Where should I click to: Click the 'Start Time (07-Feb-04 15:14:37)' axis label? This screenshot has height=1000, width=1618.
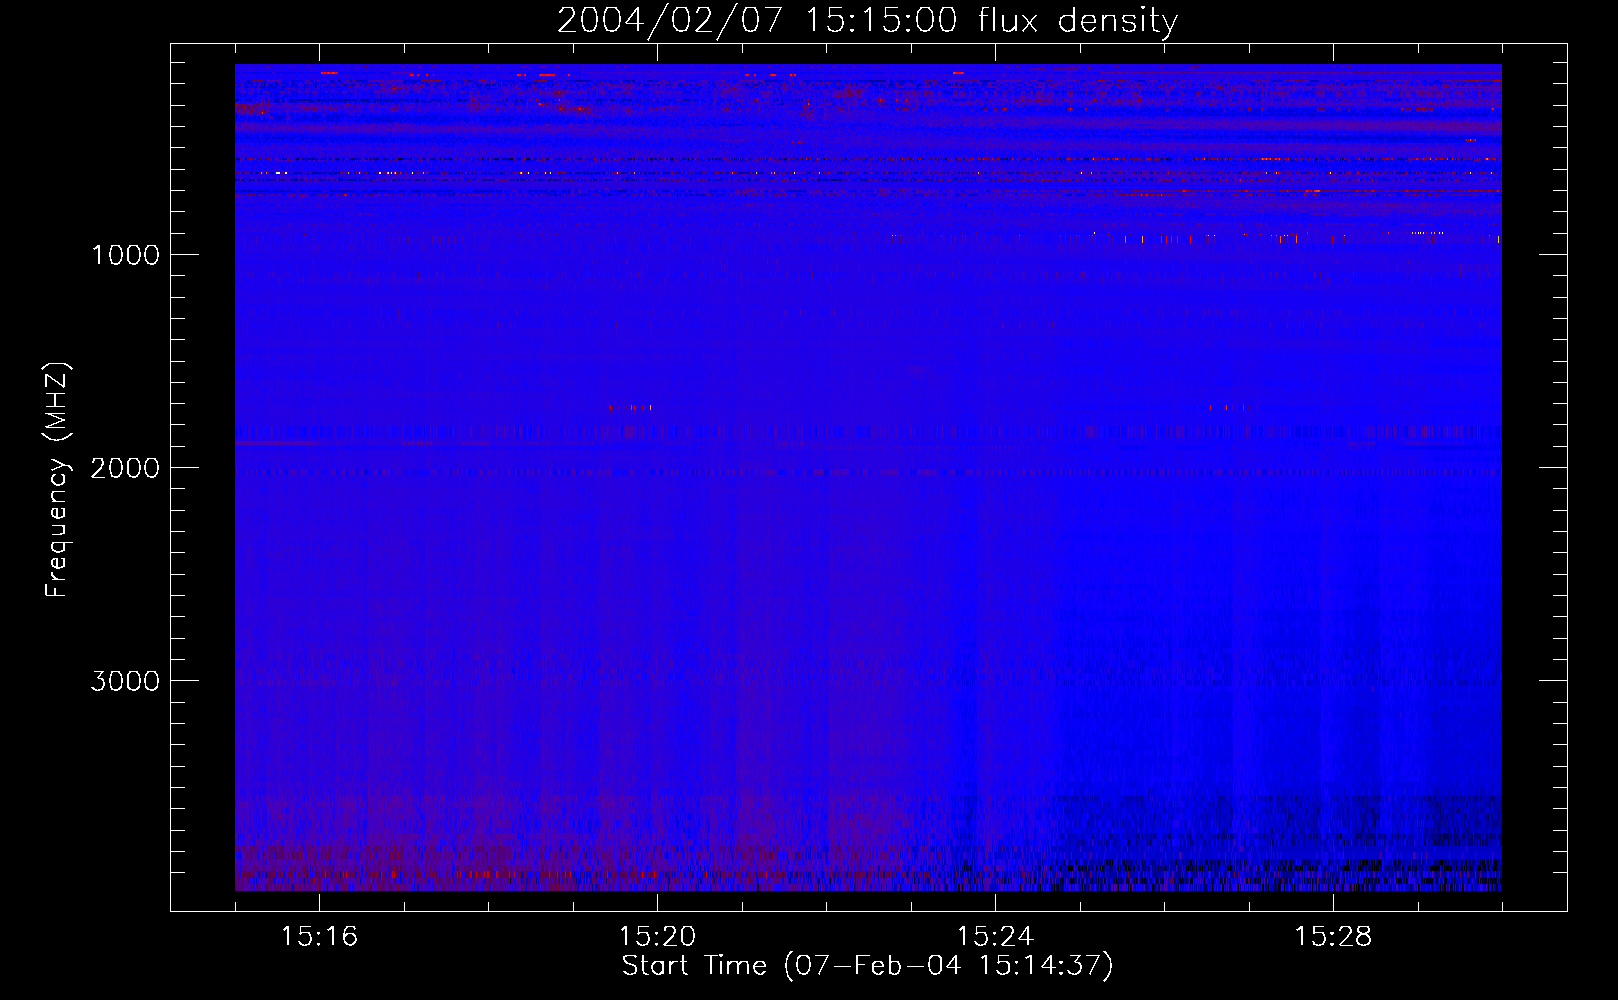coord(867,966)
